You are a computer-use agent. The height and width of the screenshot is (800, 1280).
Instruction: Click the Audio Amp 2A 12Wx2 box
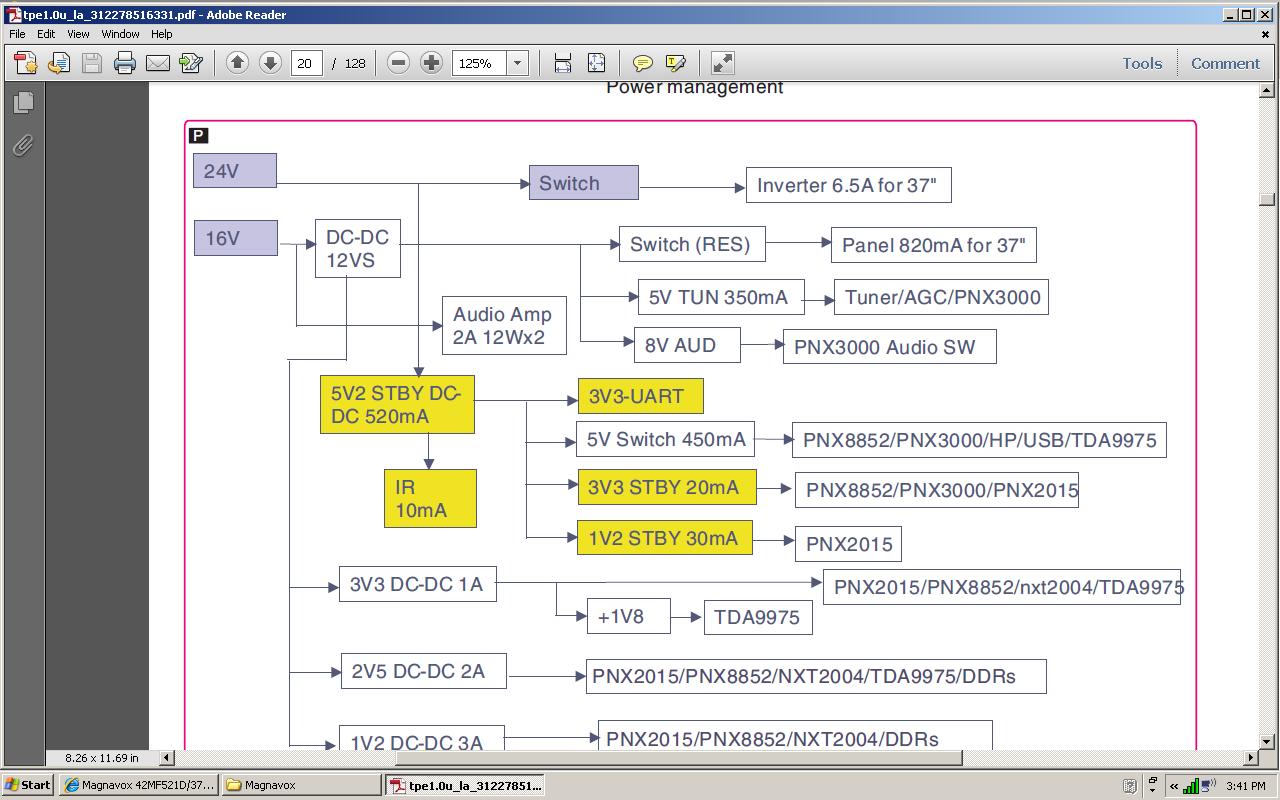504,325
